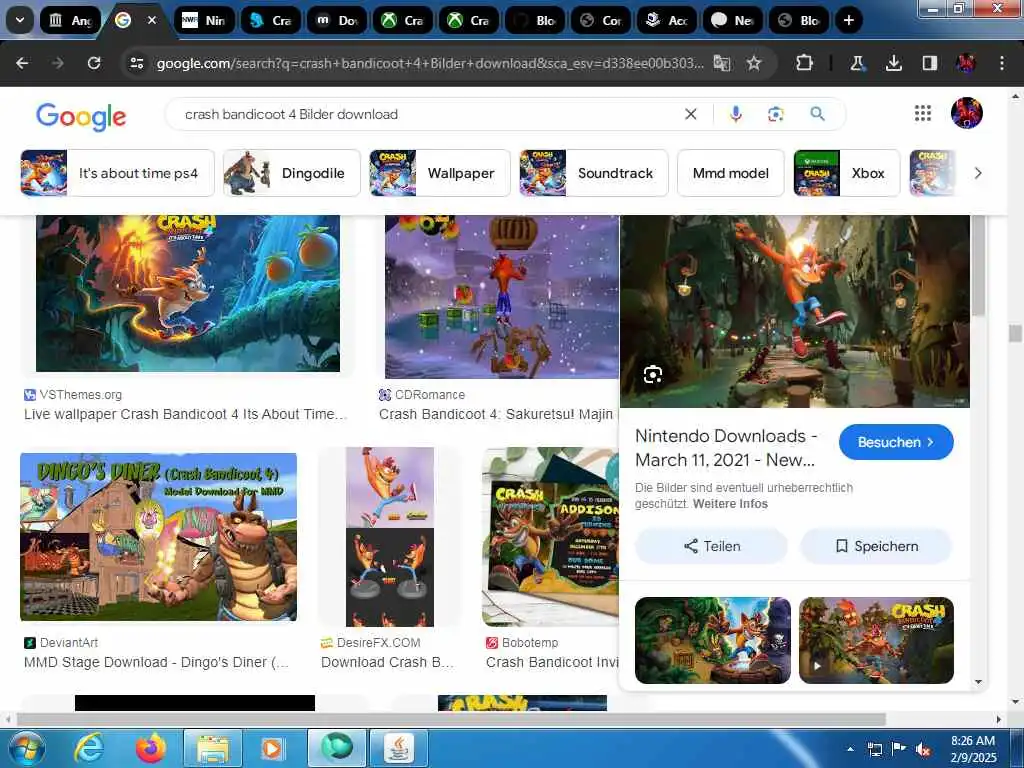Translate this page icon
This screenshot has width=1024, height=768.
722,63
